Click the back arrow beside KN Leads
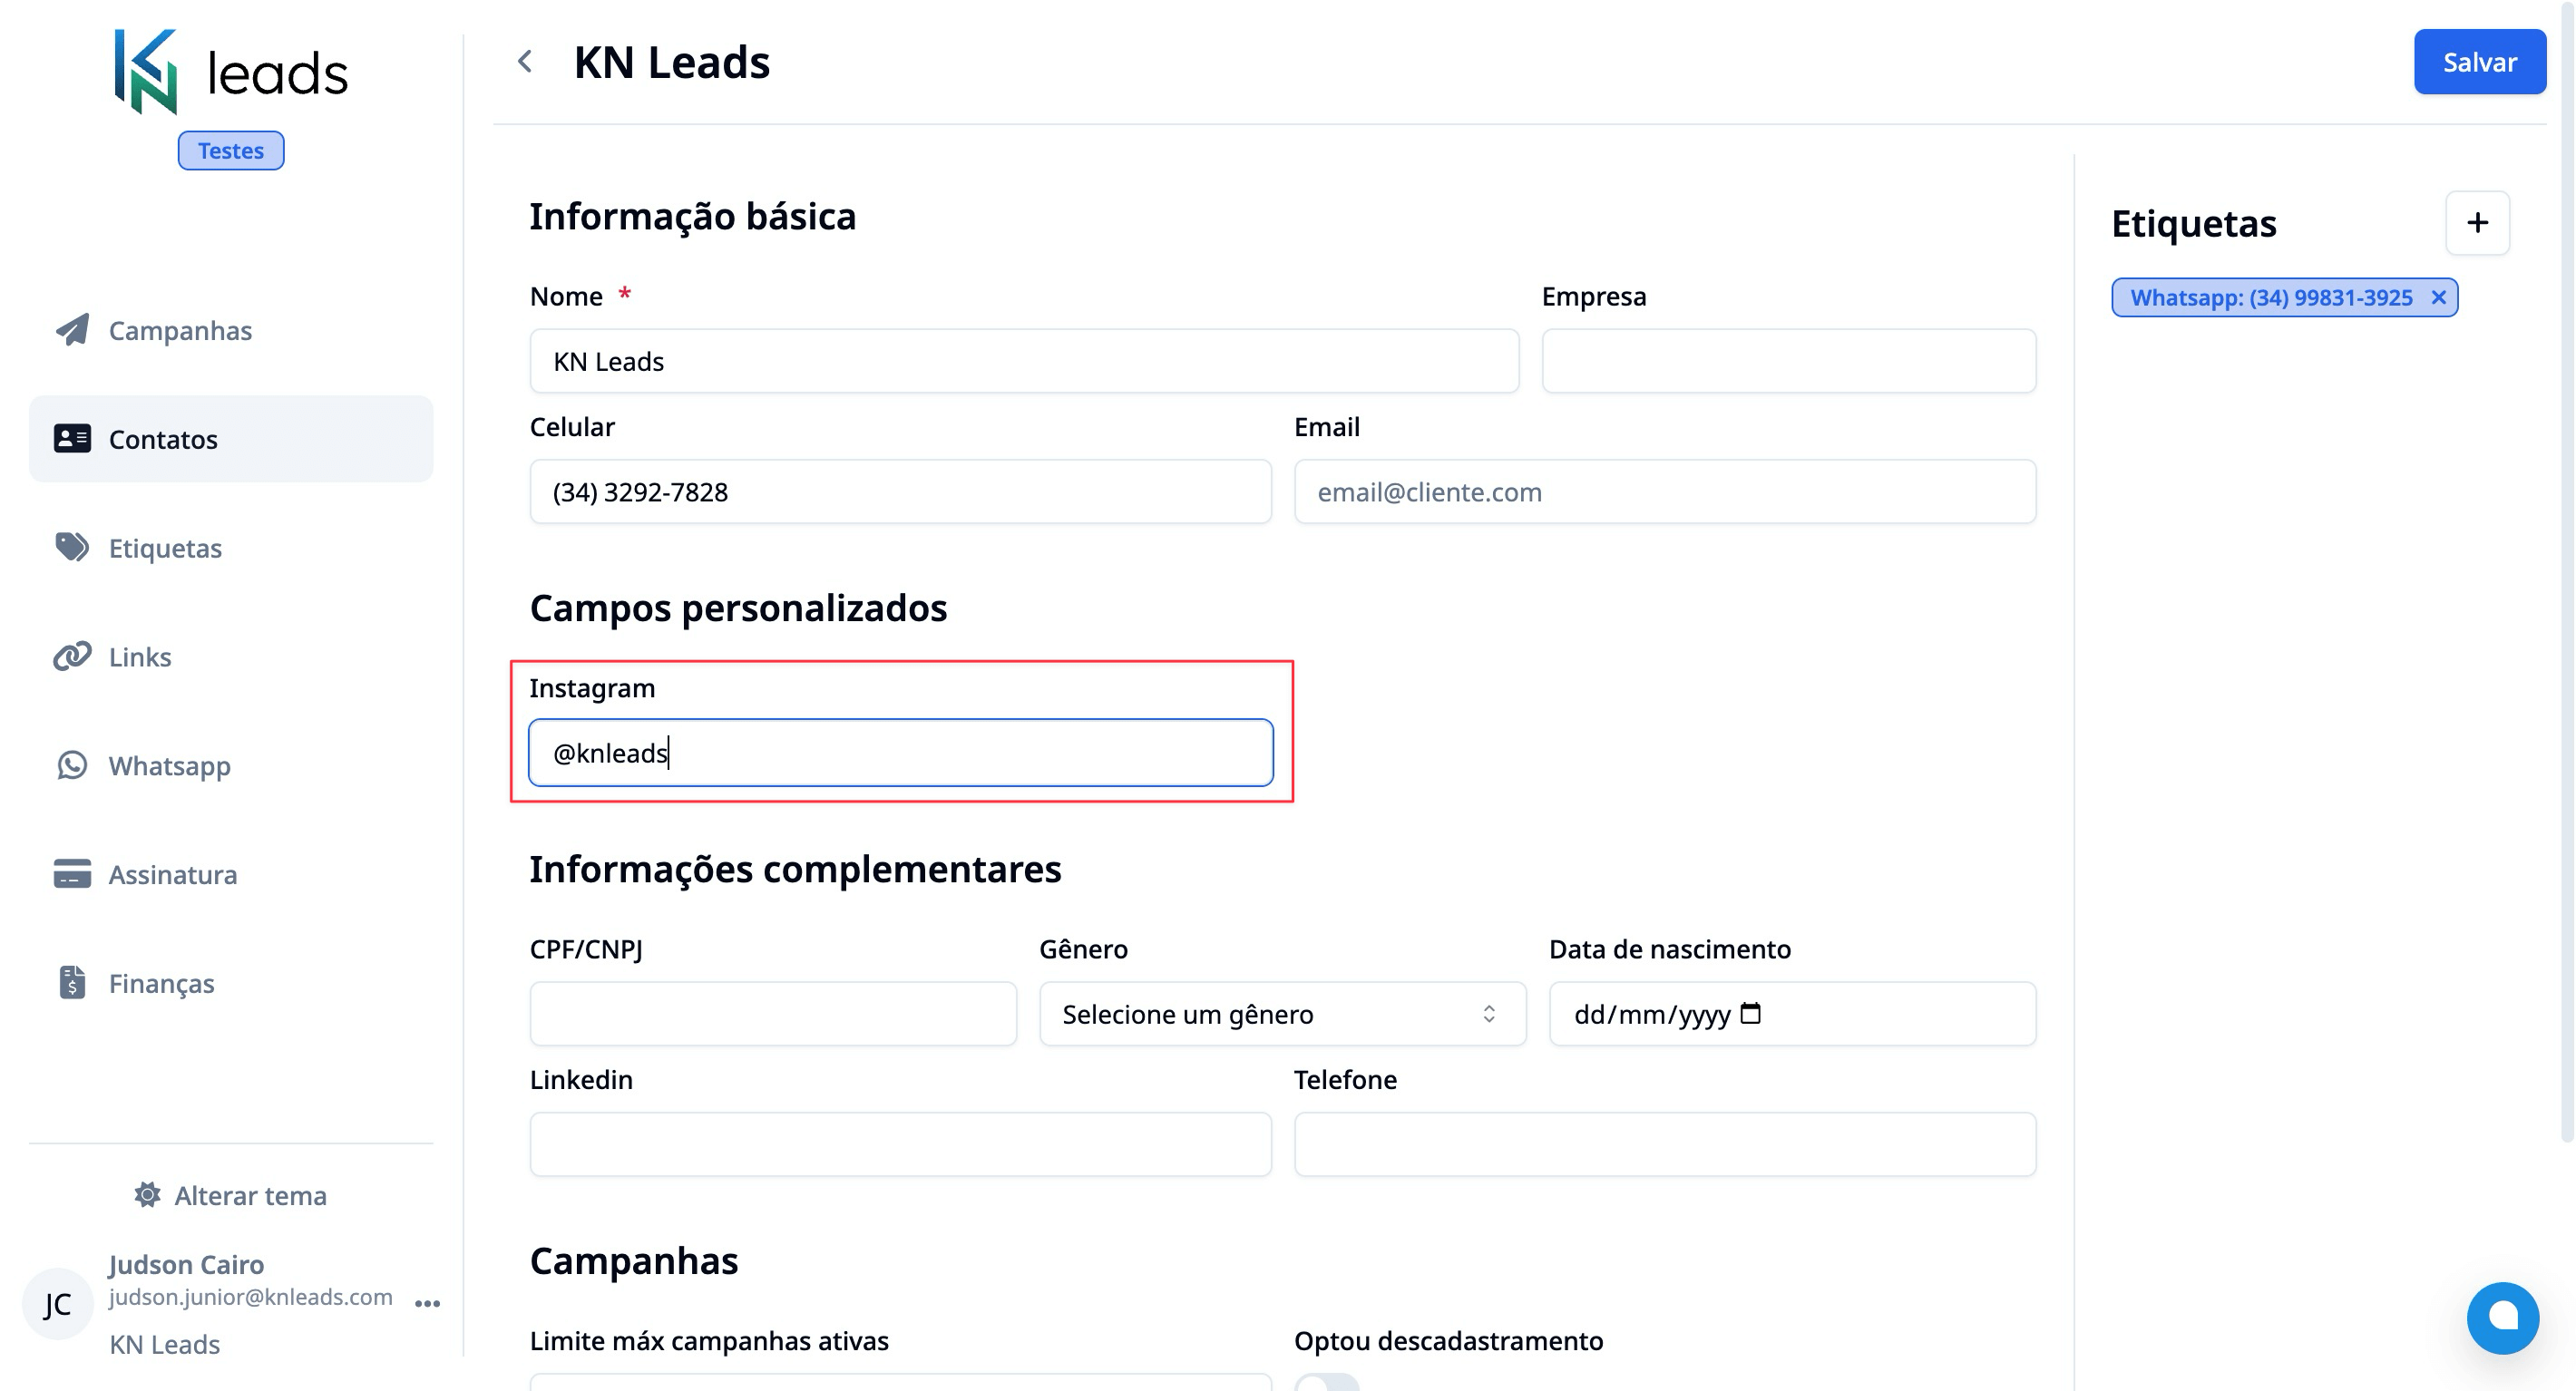The height and width of the screenshot is (1391, 2576). click(525, 62)
